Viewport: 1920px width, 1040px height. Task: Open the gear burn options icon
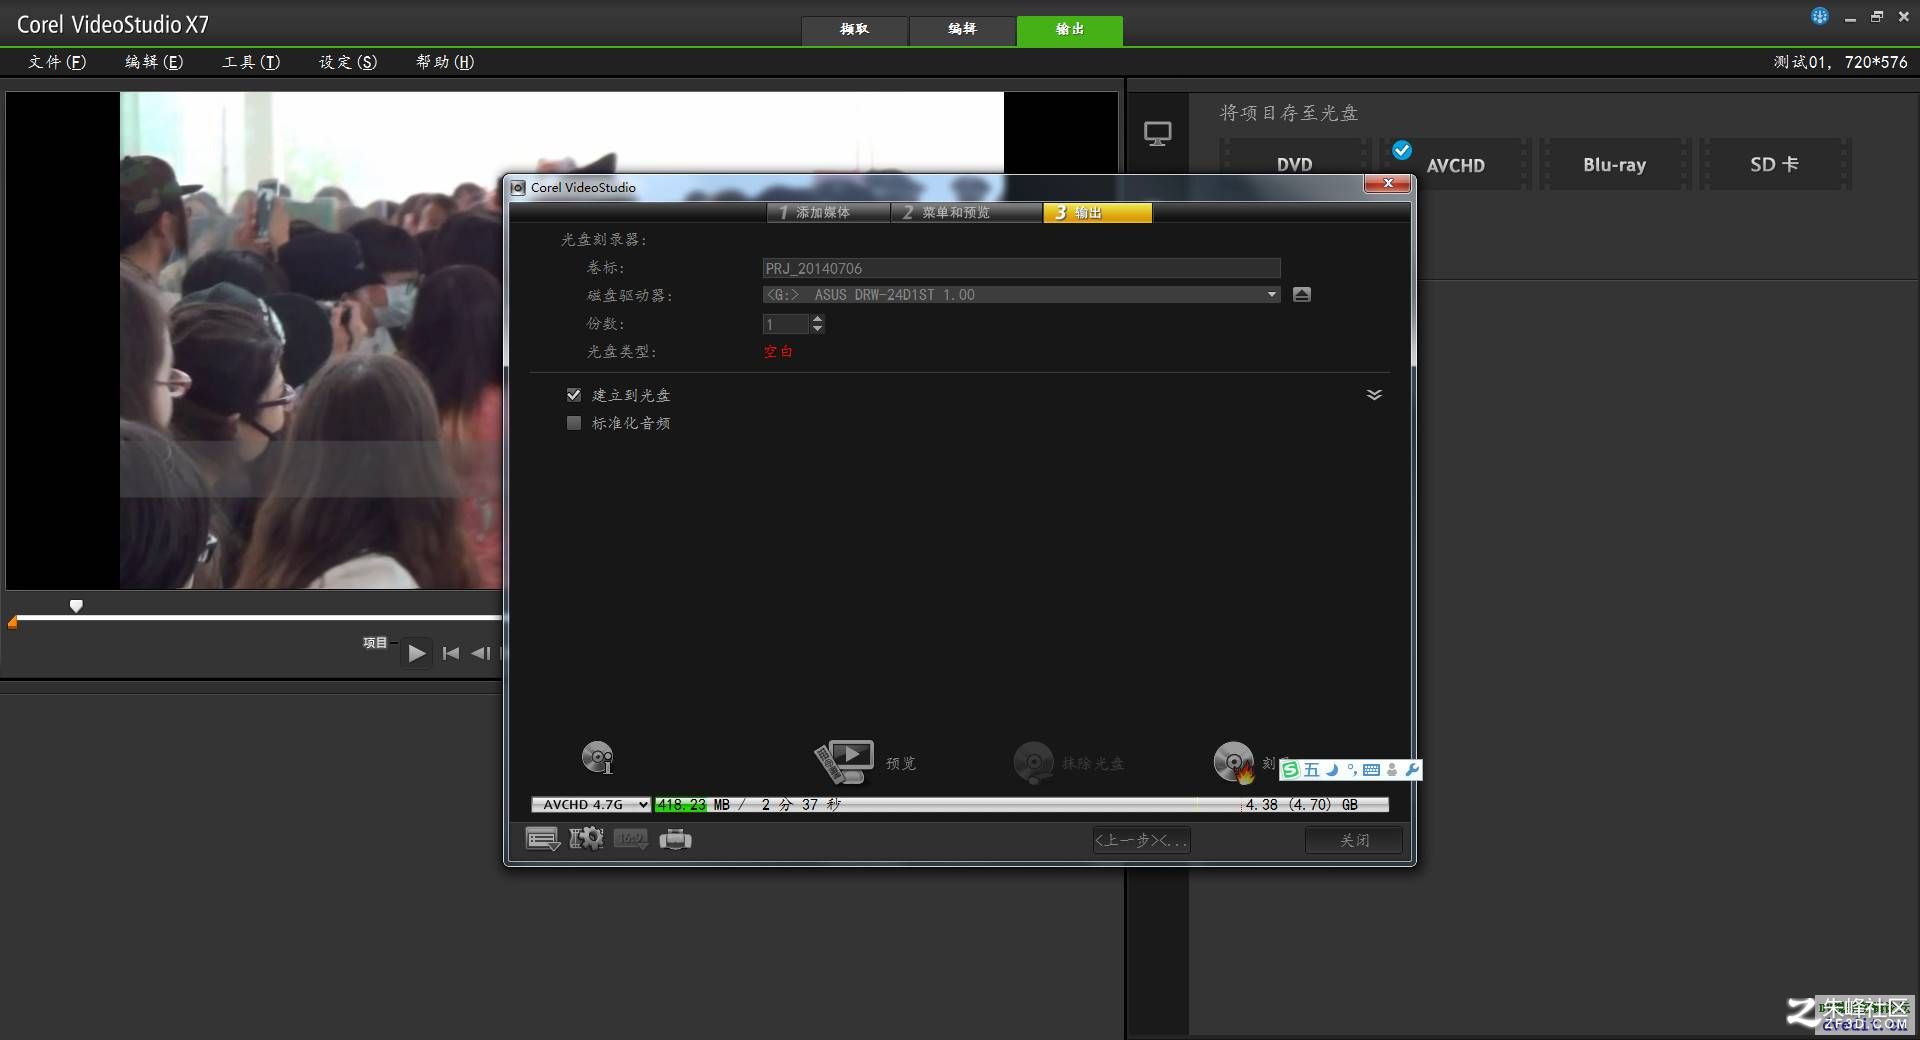(586, 838)
